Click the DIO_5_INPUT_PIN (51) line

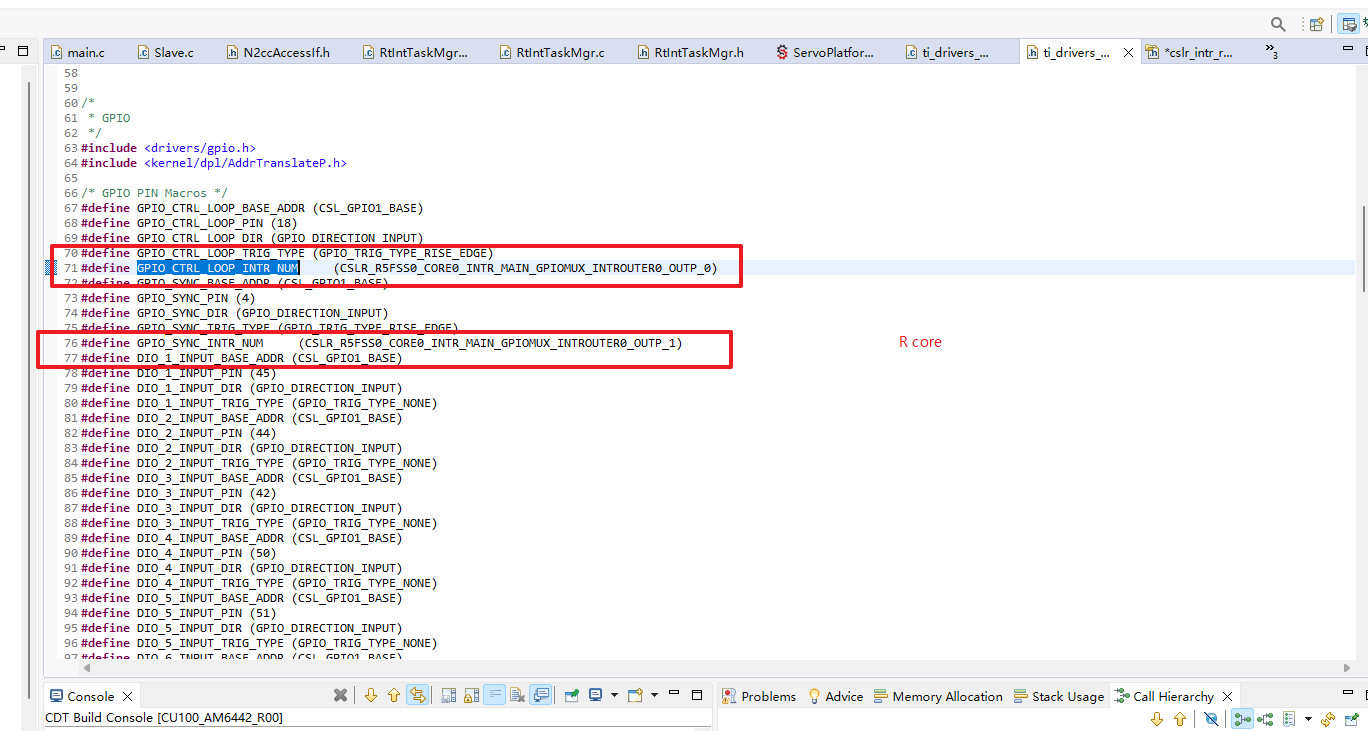[179, 613]
